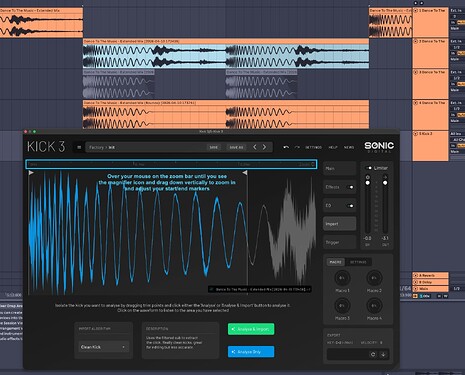
Task: Toggle track 3 In monitor button
Action: point(453,84)
